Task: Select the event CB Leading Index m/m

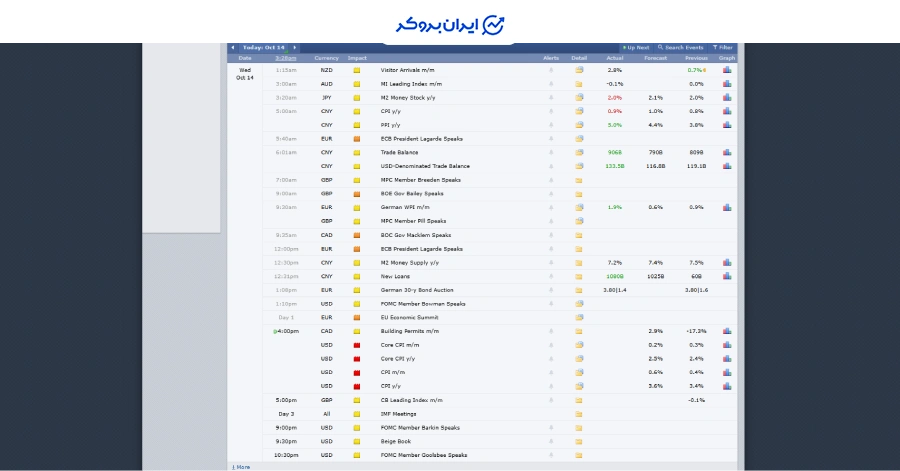Action: 412,400
